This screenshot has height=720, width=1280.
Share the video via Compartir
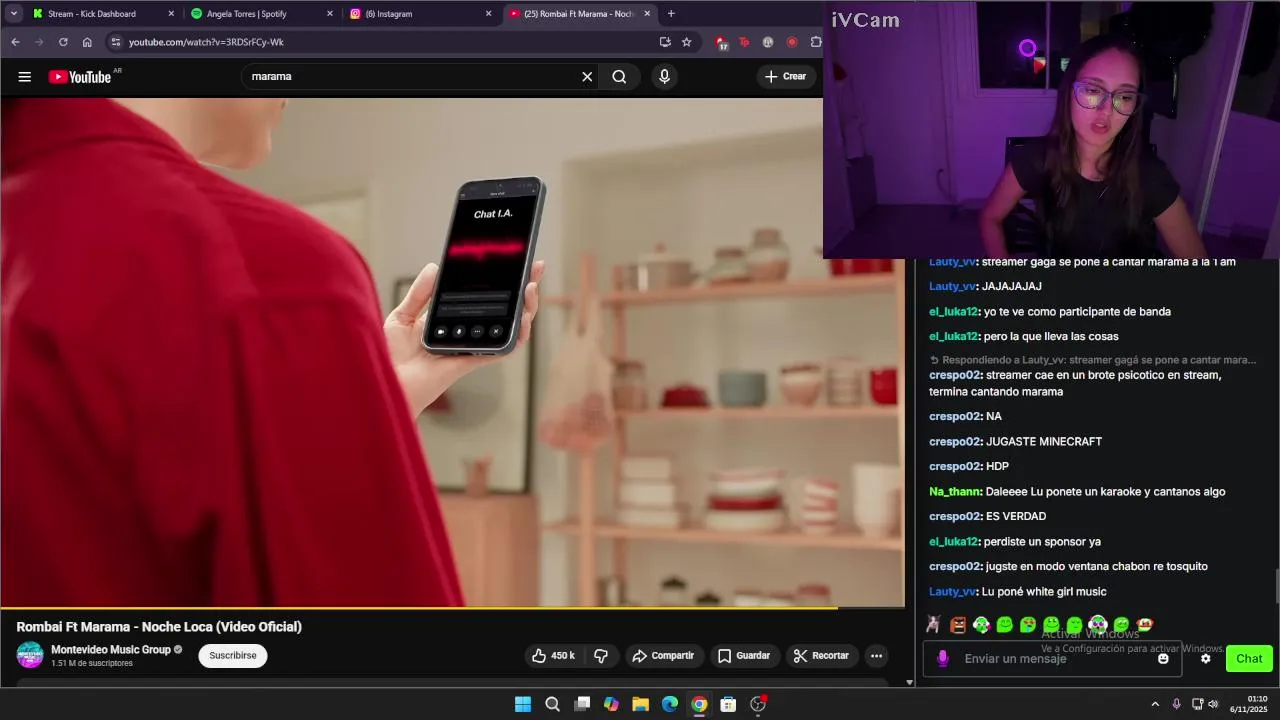click(664, 656)
